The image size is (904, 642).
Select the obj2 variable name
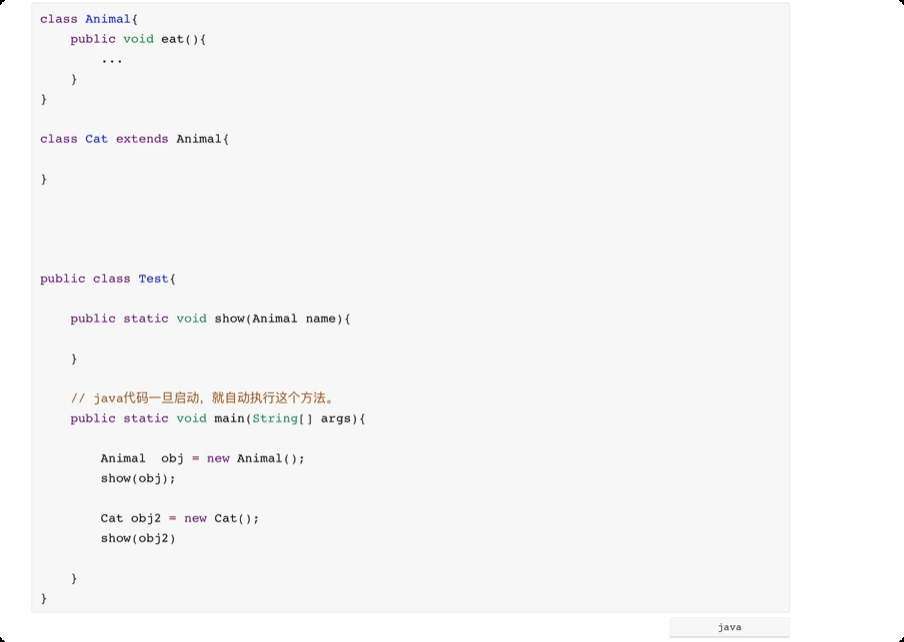coord(149,518)
